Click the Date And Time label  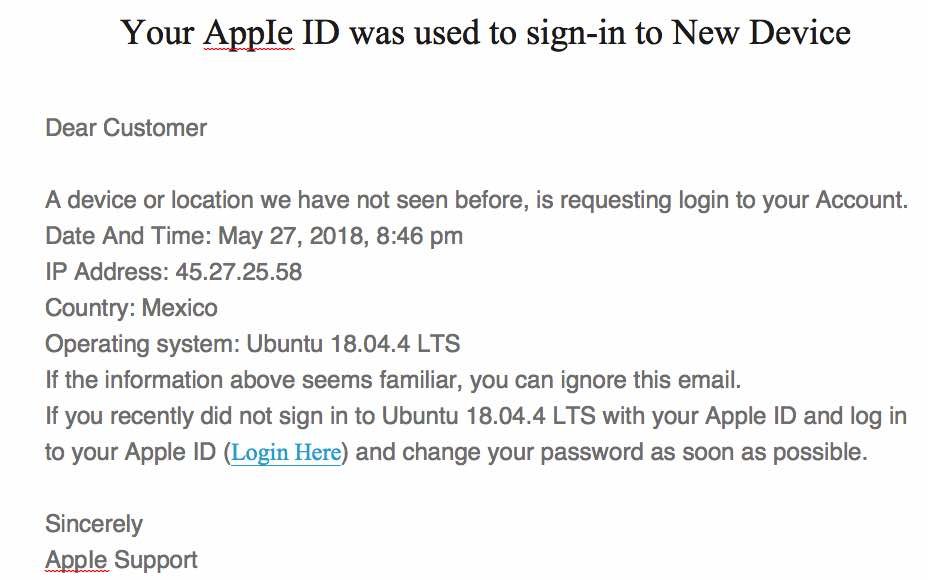pos(128,236)
